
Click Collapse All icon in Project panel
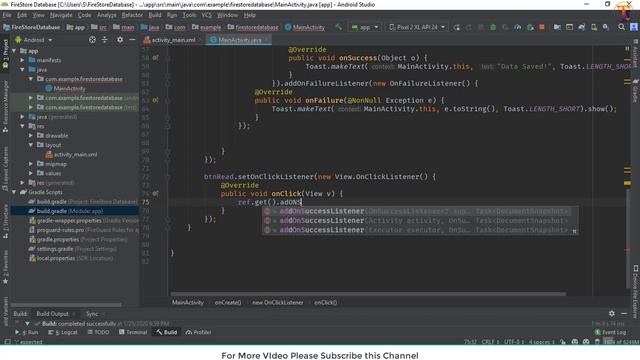pos(104,40)
